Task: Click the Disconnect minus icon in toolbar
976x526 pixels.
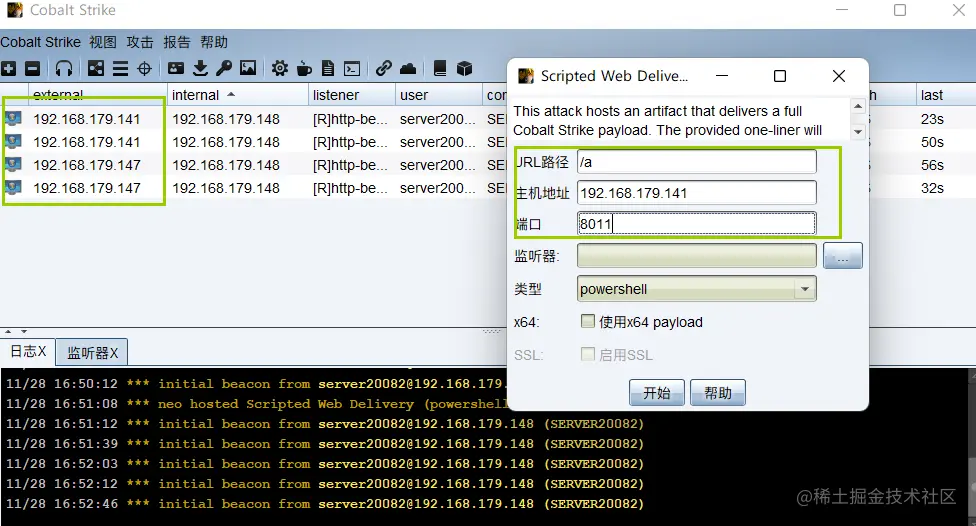Action: pos(32,68)
